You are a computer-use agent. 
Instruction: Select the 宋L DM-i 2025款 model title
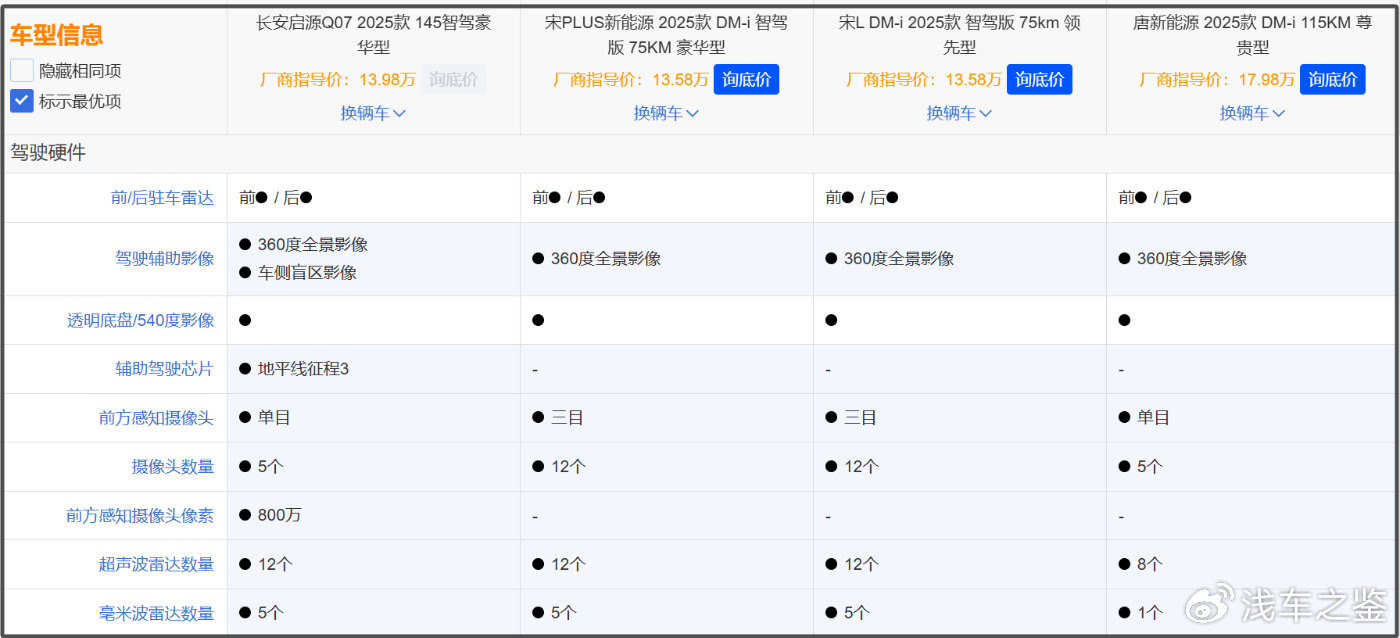point(959,34)
